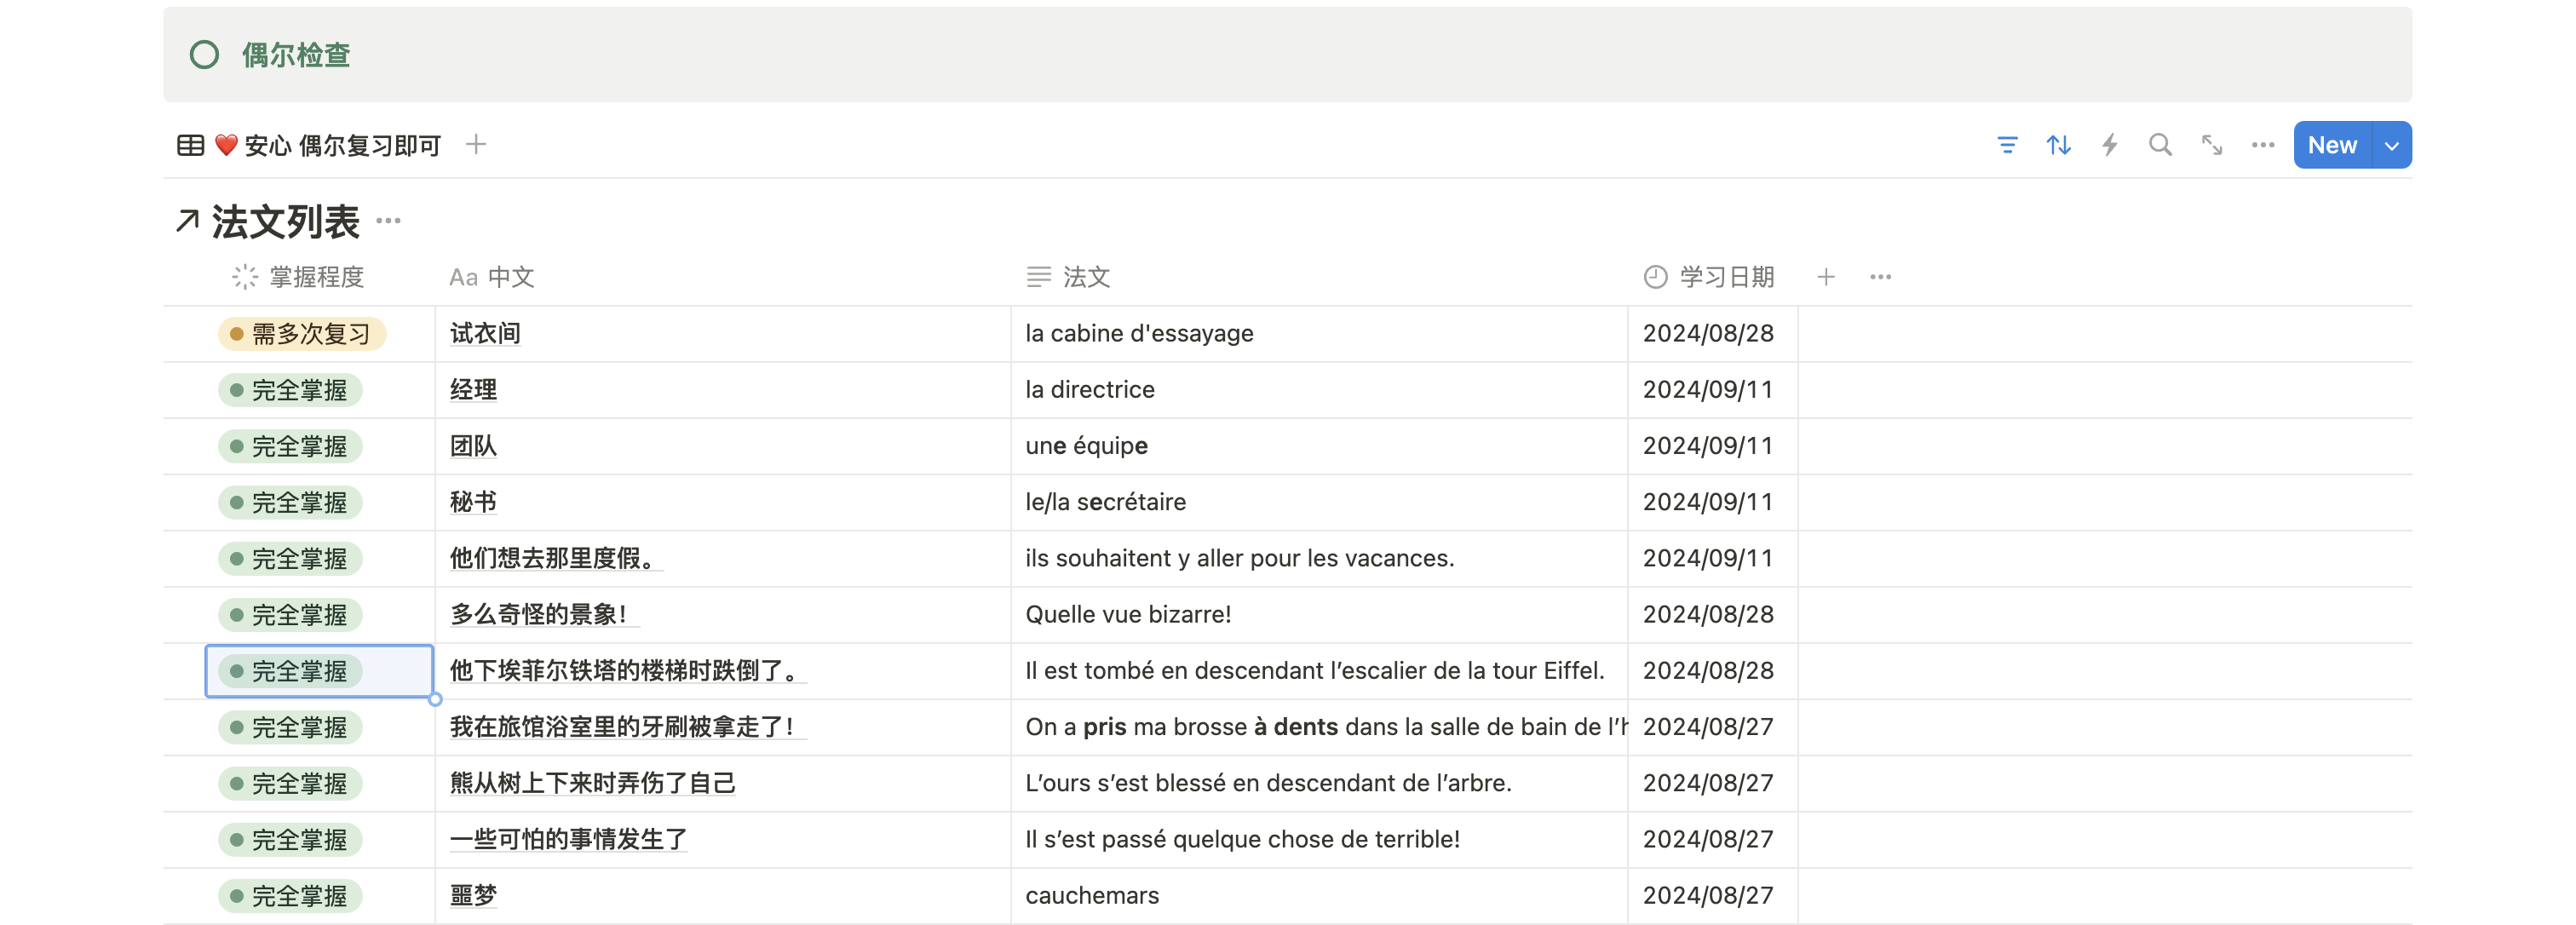Viewport: 2576px width, 925px height.
Task: Click the 偶尔检查 callout heading
Action: tap(296, 54)
